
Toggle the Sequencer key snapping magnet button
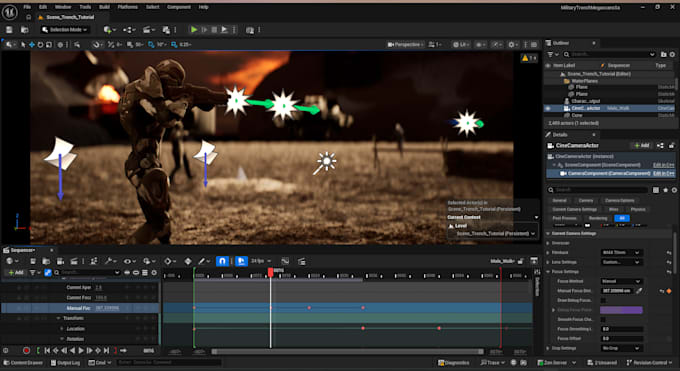pos(222,261)
